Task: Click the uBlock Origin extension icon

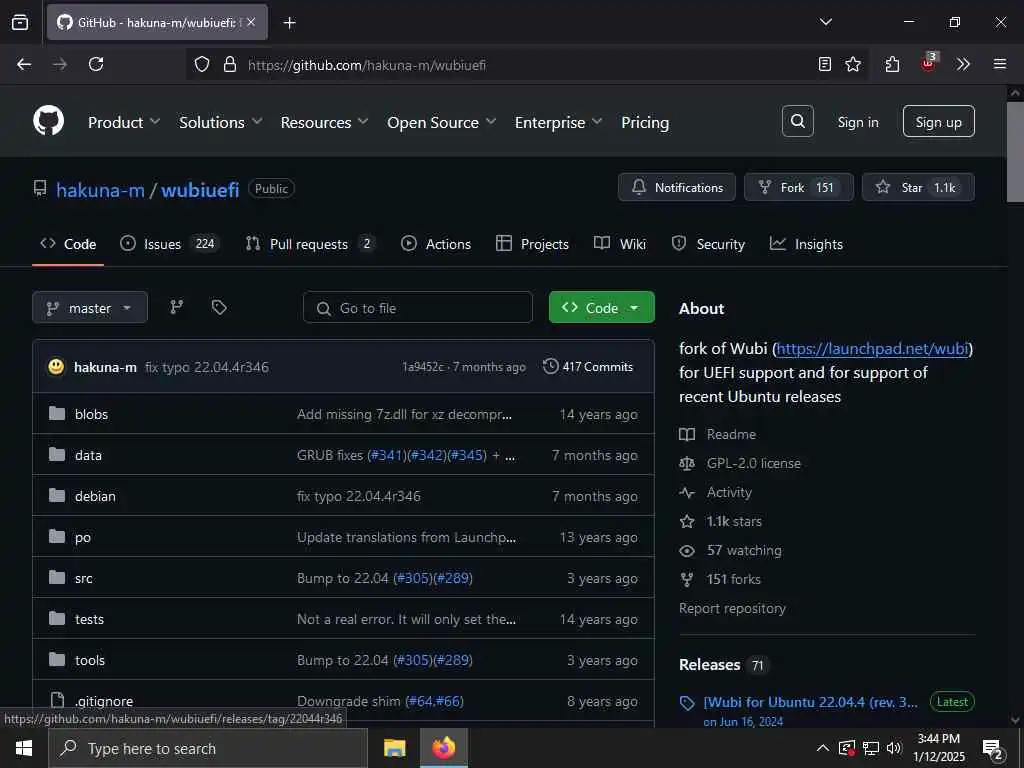Action: coord(929,63)
